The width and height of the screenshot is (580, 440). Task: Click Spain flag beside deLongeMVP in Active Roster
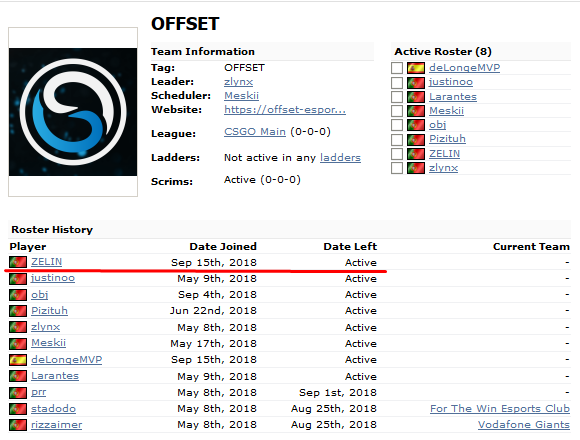pos(416,68)
